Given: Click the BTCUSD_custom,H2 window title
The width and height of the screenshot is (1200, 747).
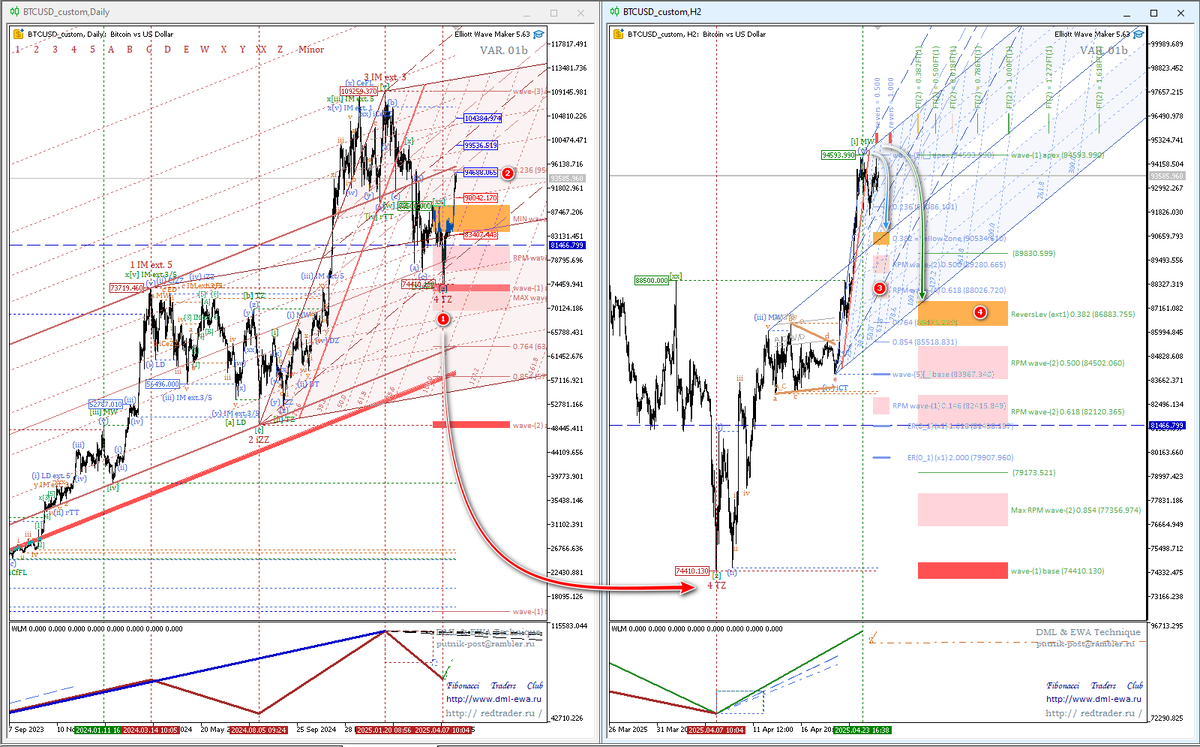Looking at the screenshot, I should tap(662, 12).
